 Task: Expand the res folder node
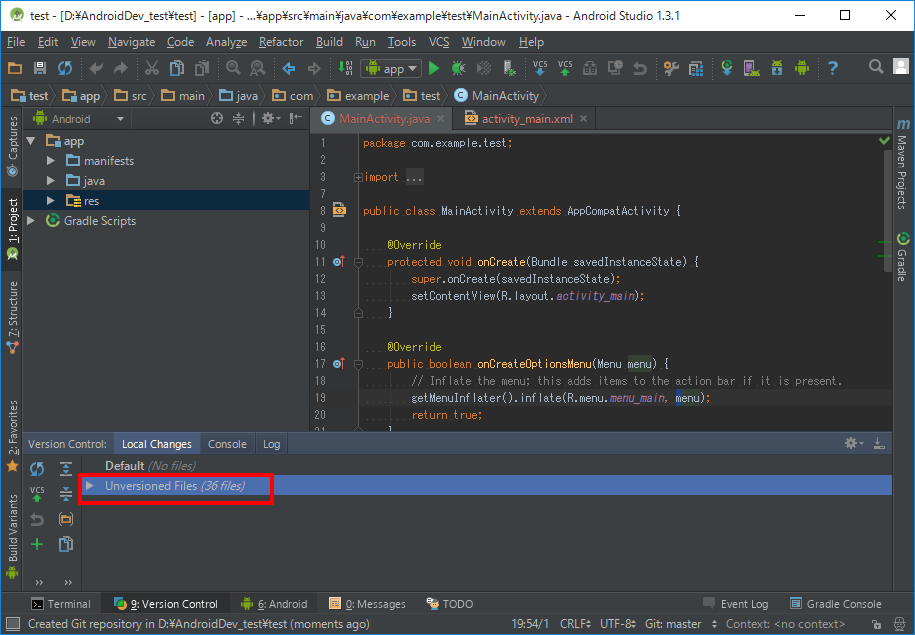tap(51, 201)
